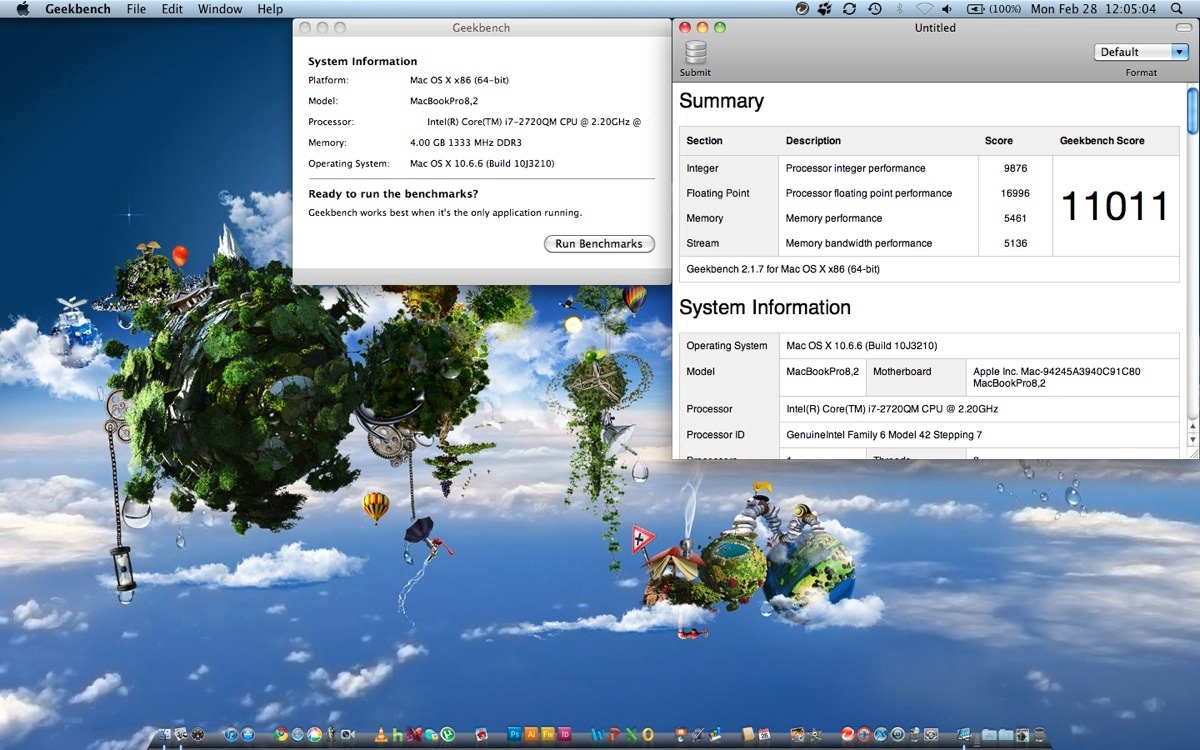
Task: Open the Apple menu
Action: click(x=22, y=9)
